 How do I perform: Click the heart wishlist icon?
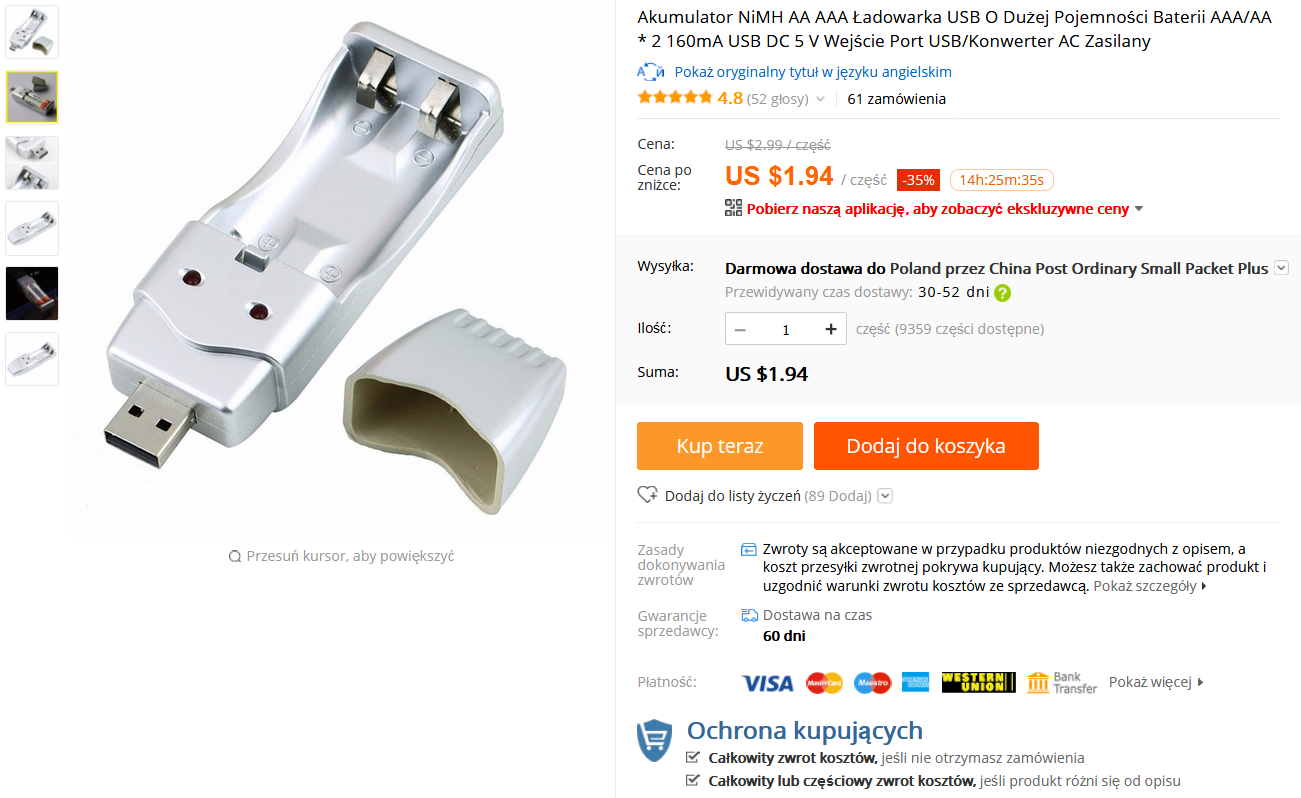648,495
